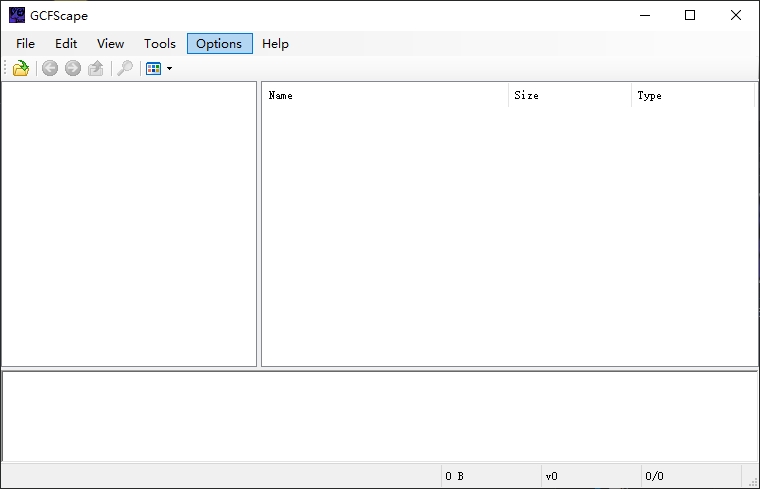The height and width of the screenshot is (489, 760).
Task: Click the Search magnifier icon
Action: coord(125,68)
